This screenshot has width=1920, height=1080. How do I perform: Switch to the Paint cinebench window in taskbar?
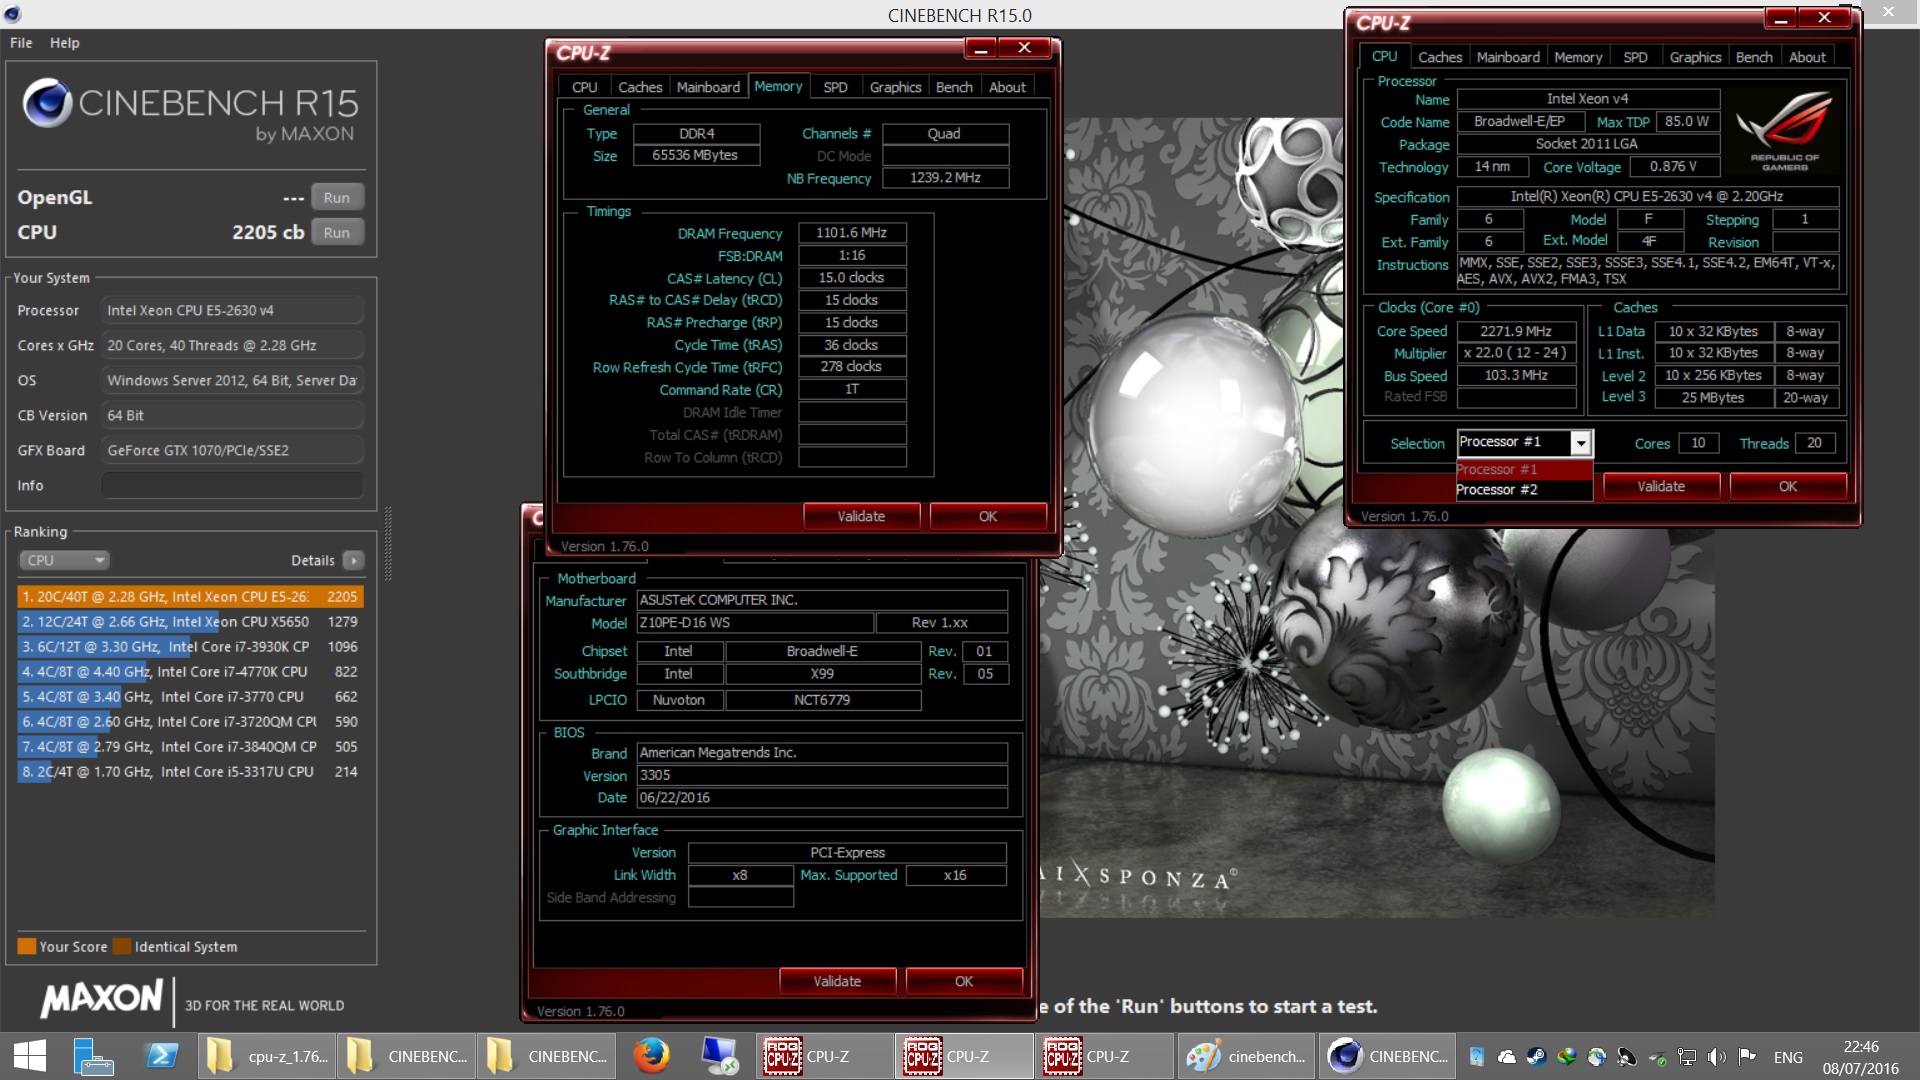(x=1246, y=1056)
